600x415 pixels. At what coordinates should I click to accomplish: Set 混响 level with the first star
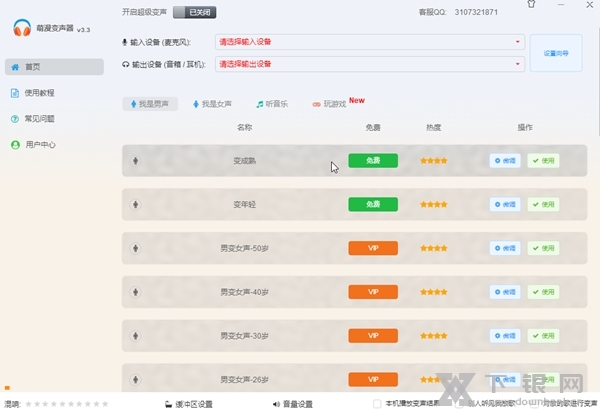(x=28, y=404)
